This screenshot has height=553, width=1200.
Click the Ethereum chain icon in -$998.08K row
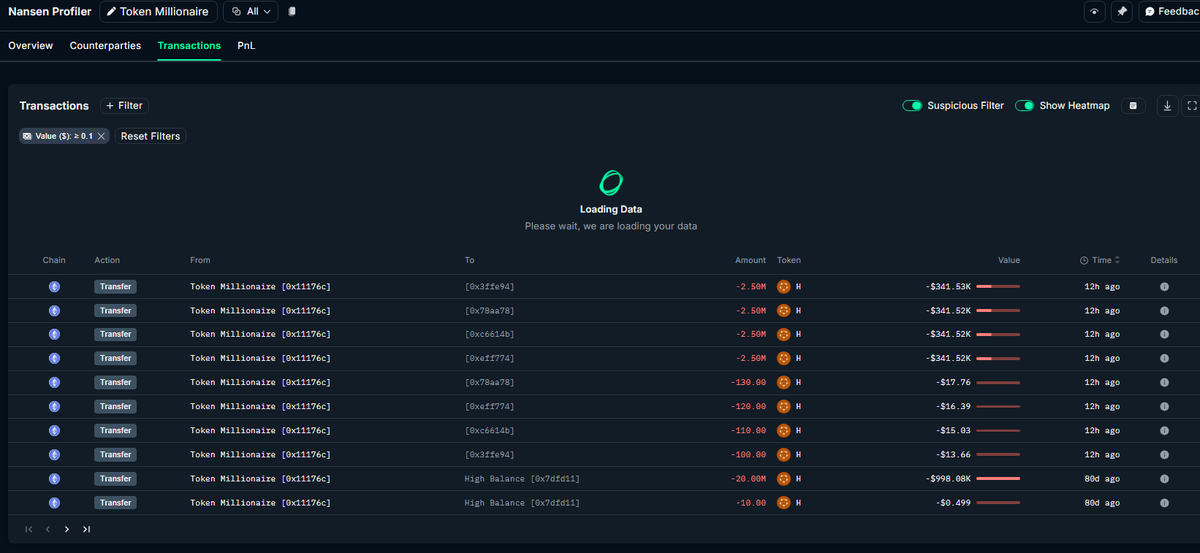coord(54,479)
